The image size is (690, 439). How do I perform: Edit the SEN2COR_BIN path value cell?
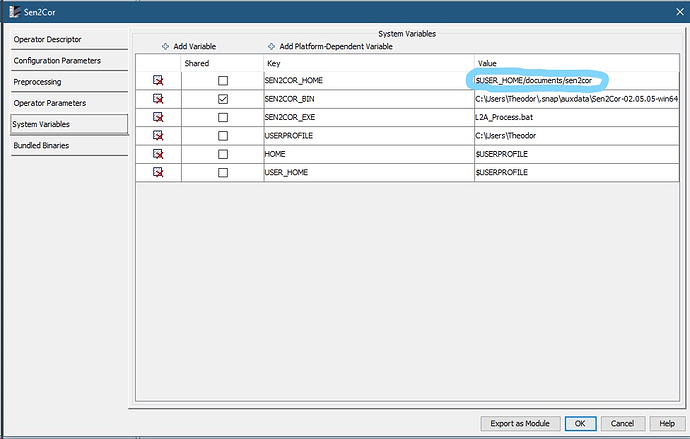(x=576, y=99)
